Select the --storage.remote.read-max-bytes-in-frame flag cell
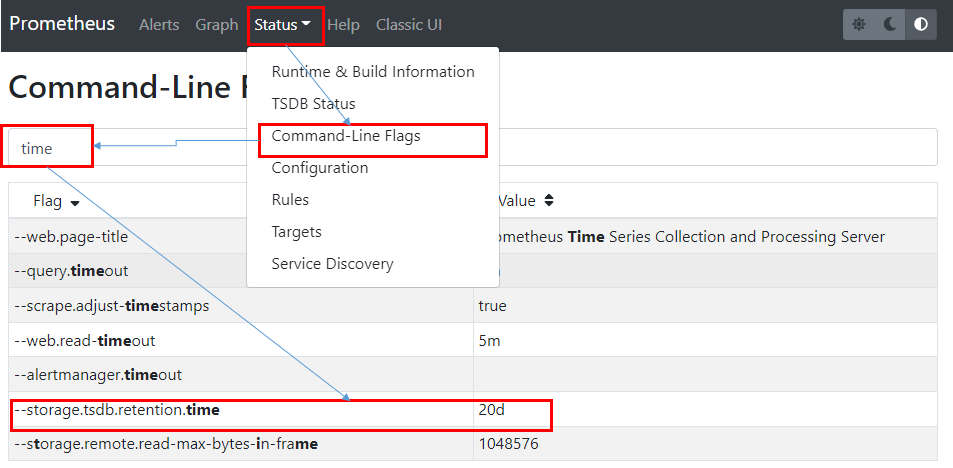Viewport: 953px width, 468px height. point(241,444)
